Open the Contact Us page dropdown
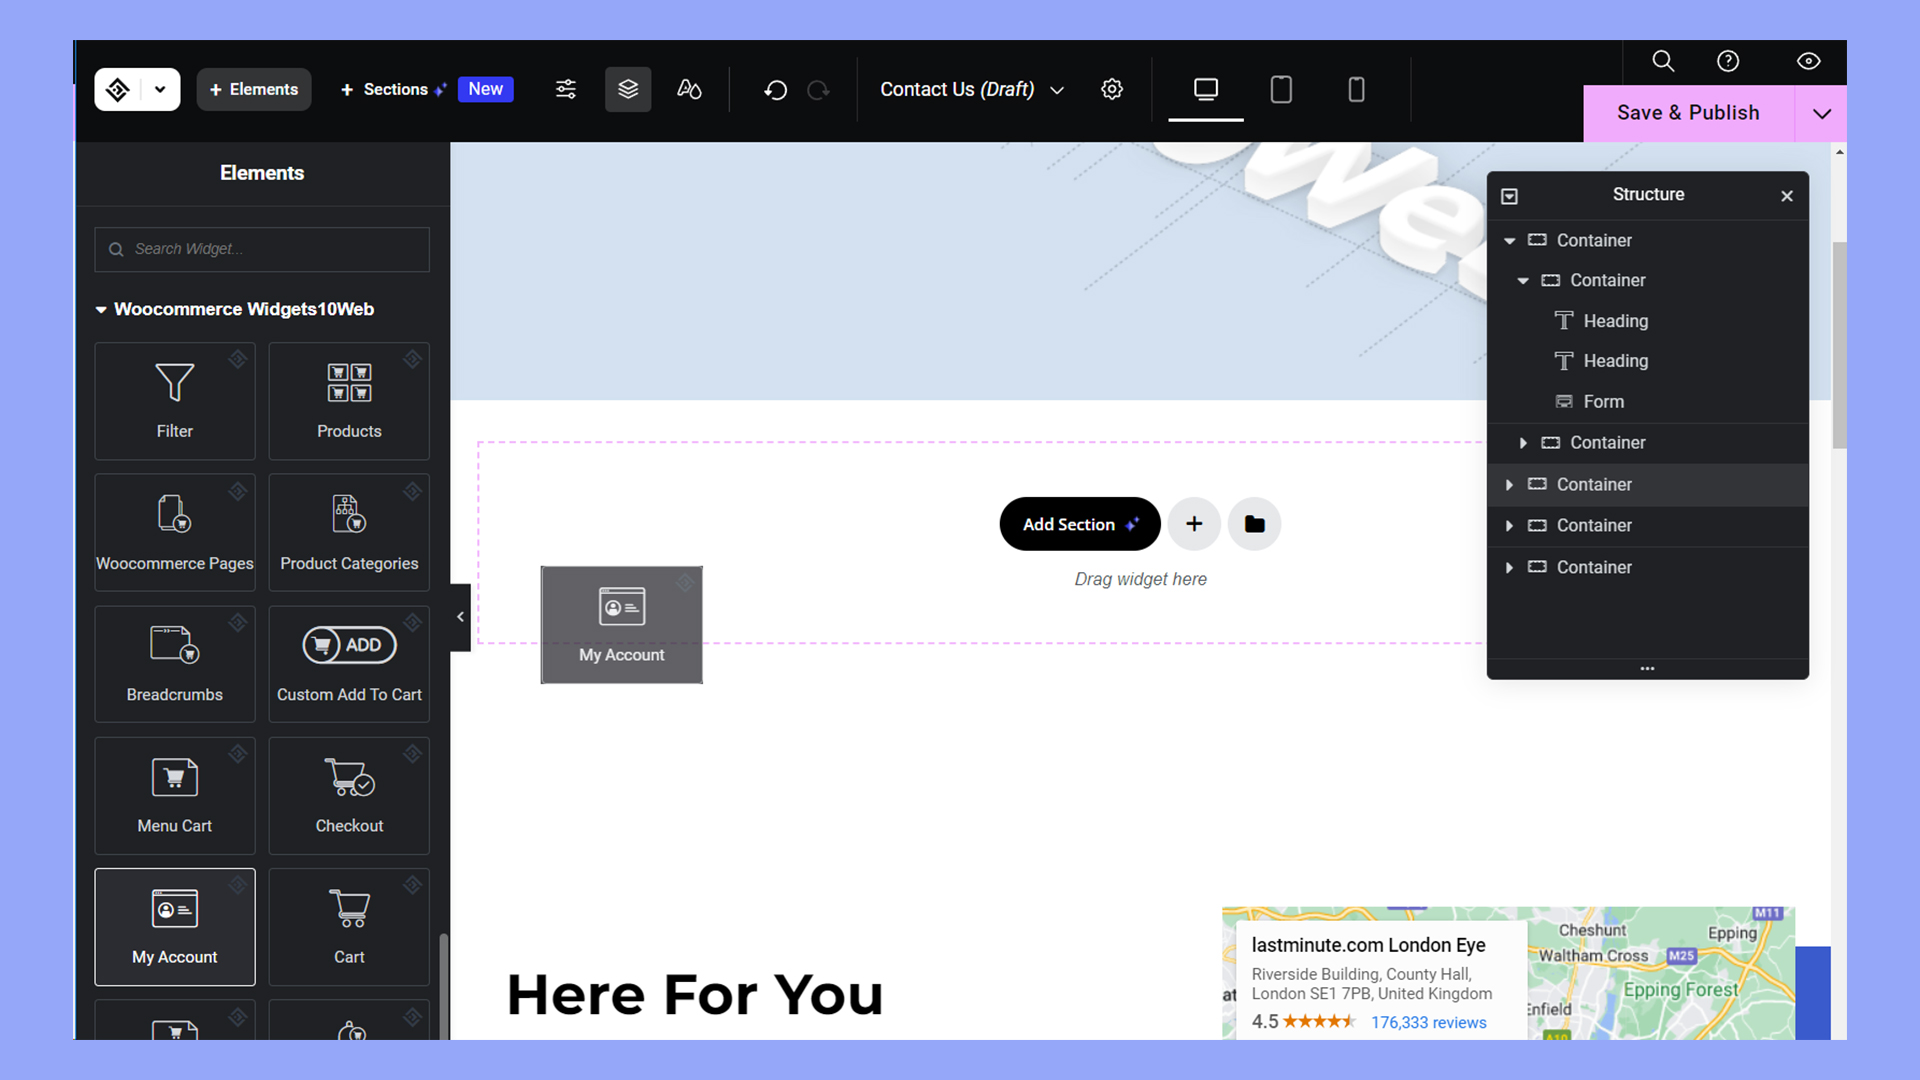1920x1080 pixels. 1057,90
